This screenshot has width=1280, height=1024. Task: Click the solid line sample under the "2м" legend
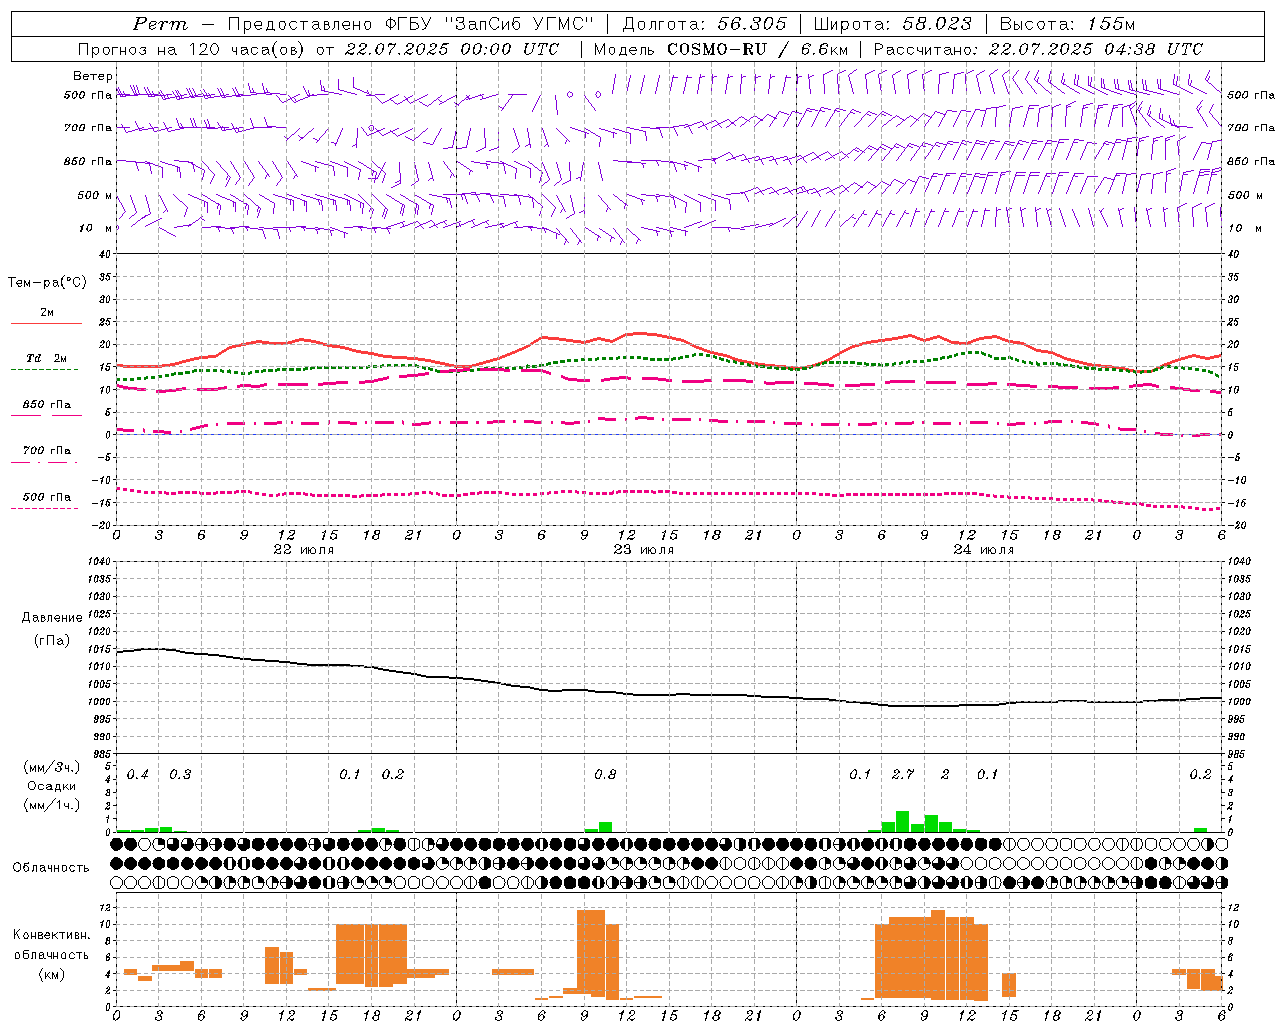click(x=46, y=323)
